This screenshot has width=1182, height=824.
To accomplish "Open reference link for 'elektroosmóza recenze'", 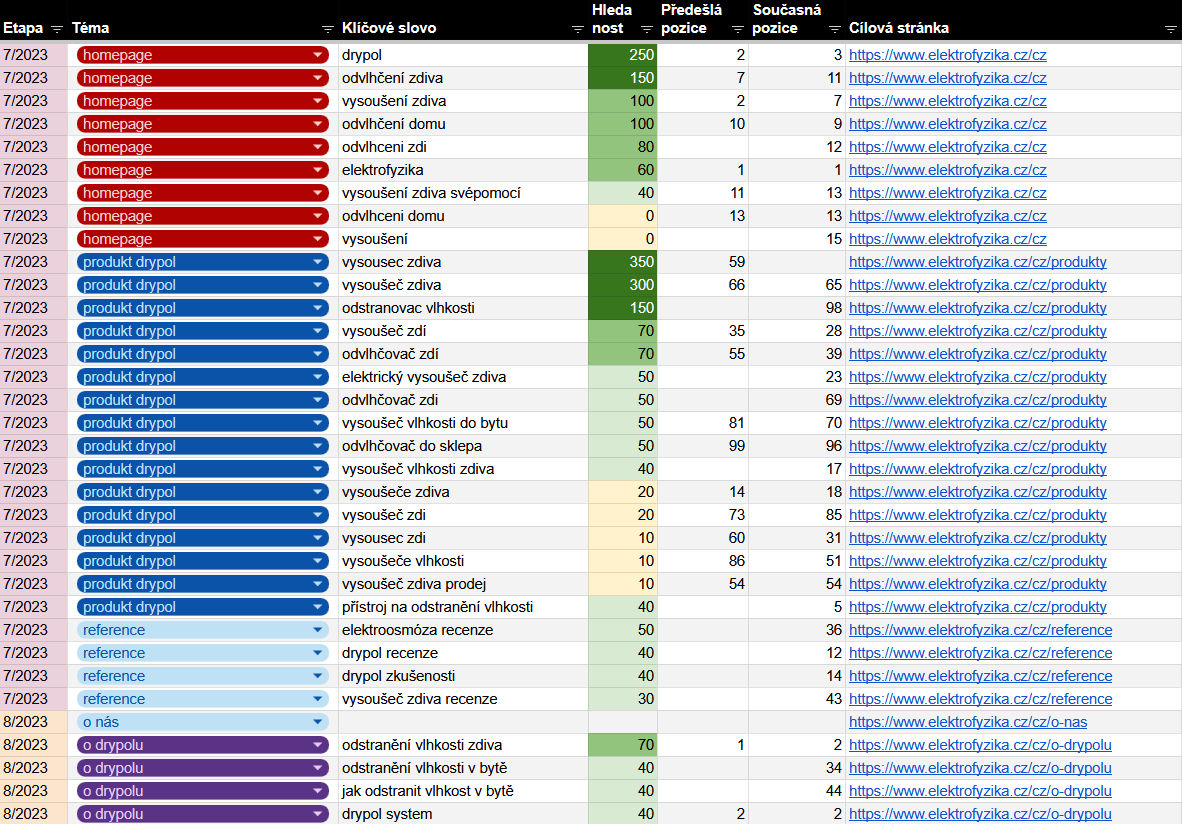I will tap(980, 630).
